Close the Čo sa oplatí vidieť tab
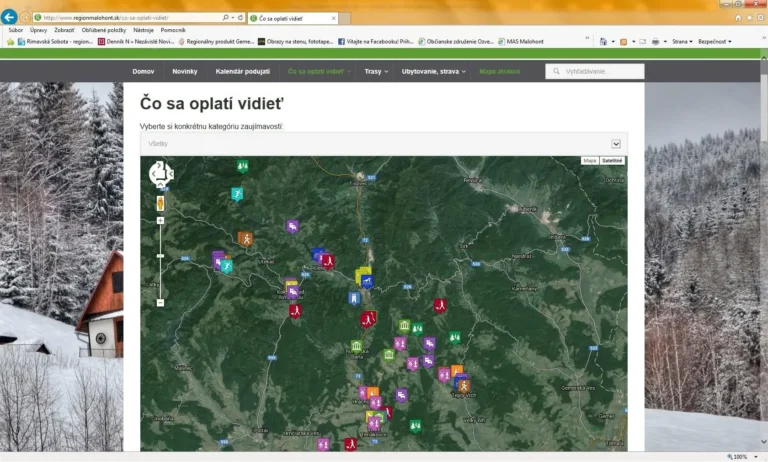Viewport: 768px width, 462px height. point(334,18)
